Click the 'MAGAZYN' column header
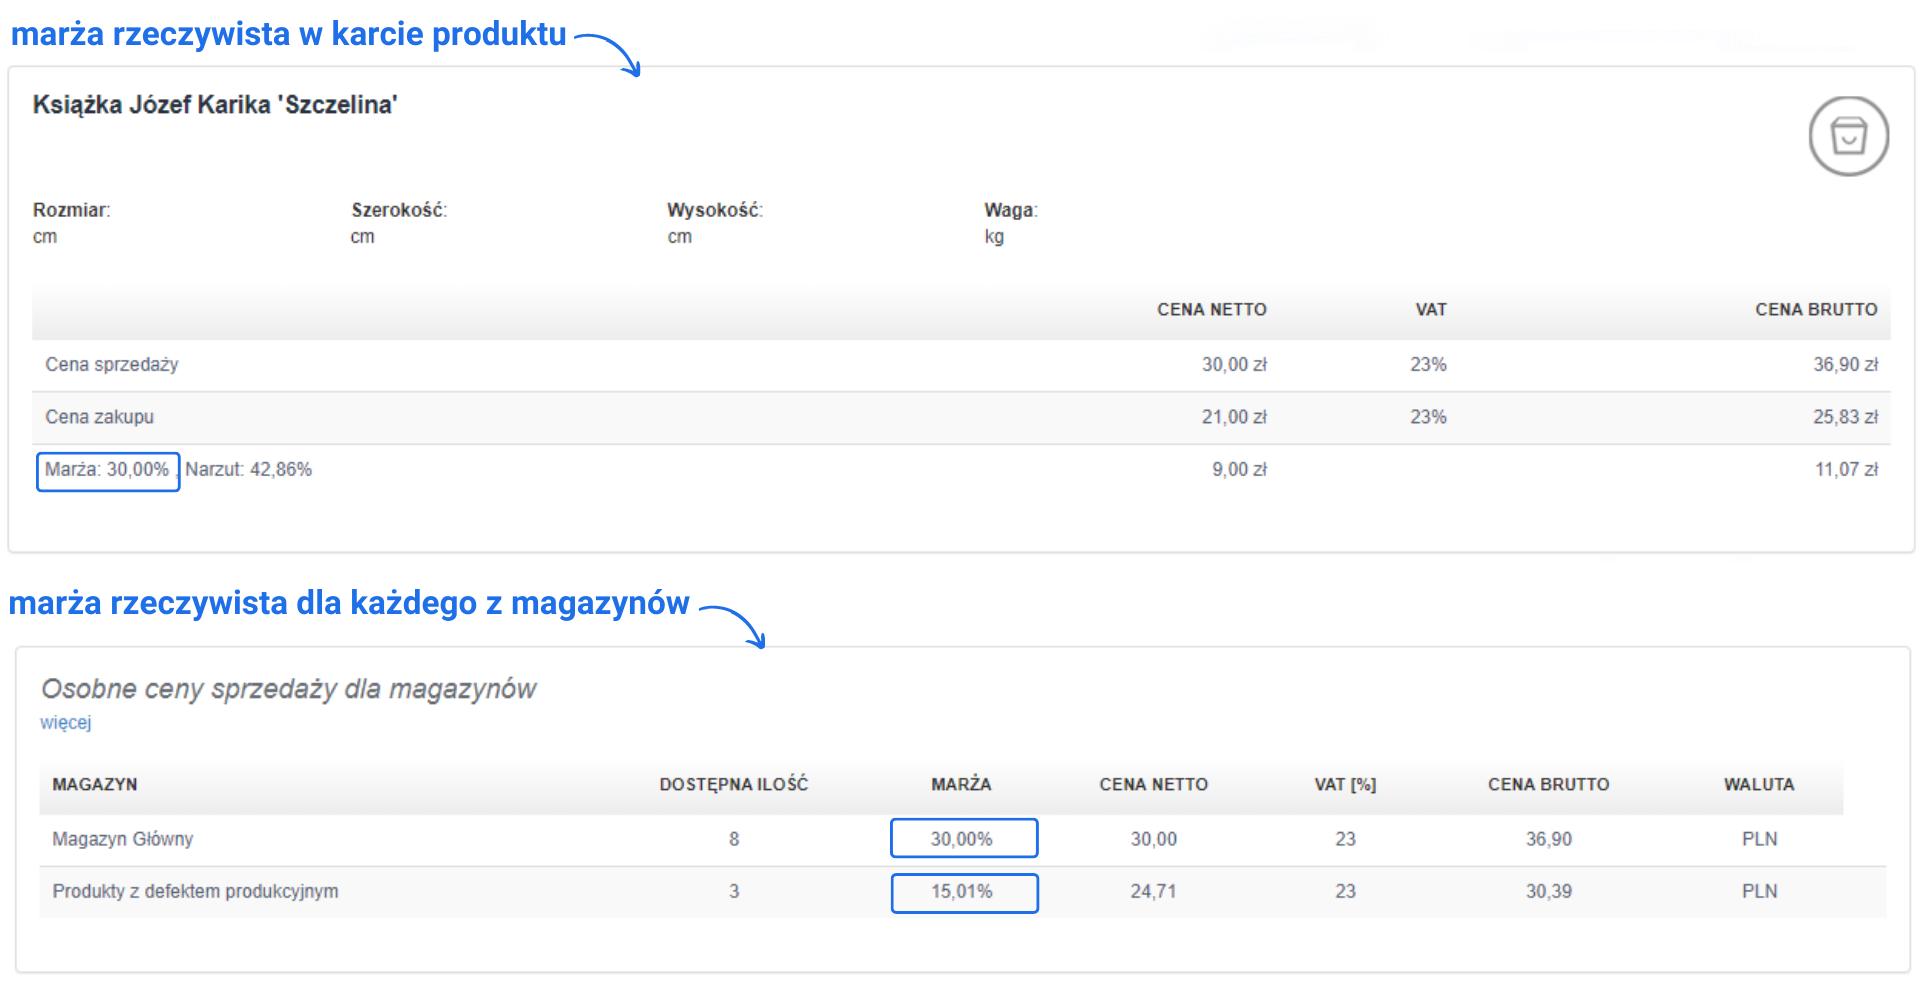 (95, 785)
